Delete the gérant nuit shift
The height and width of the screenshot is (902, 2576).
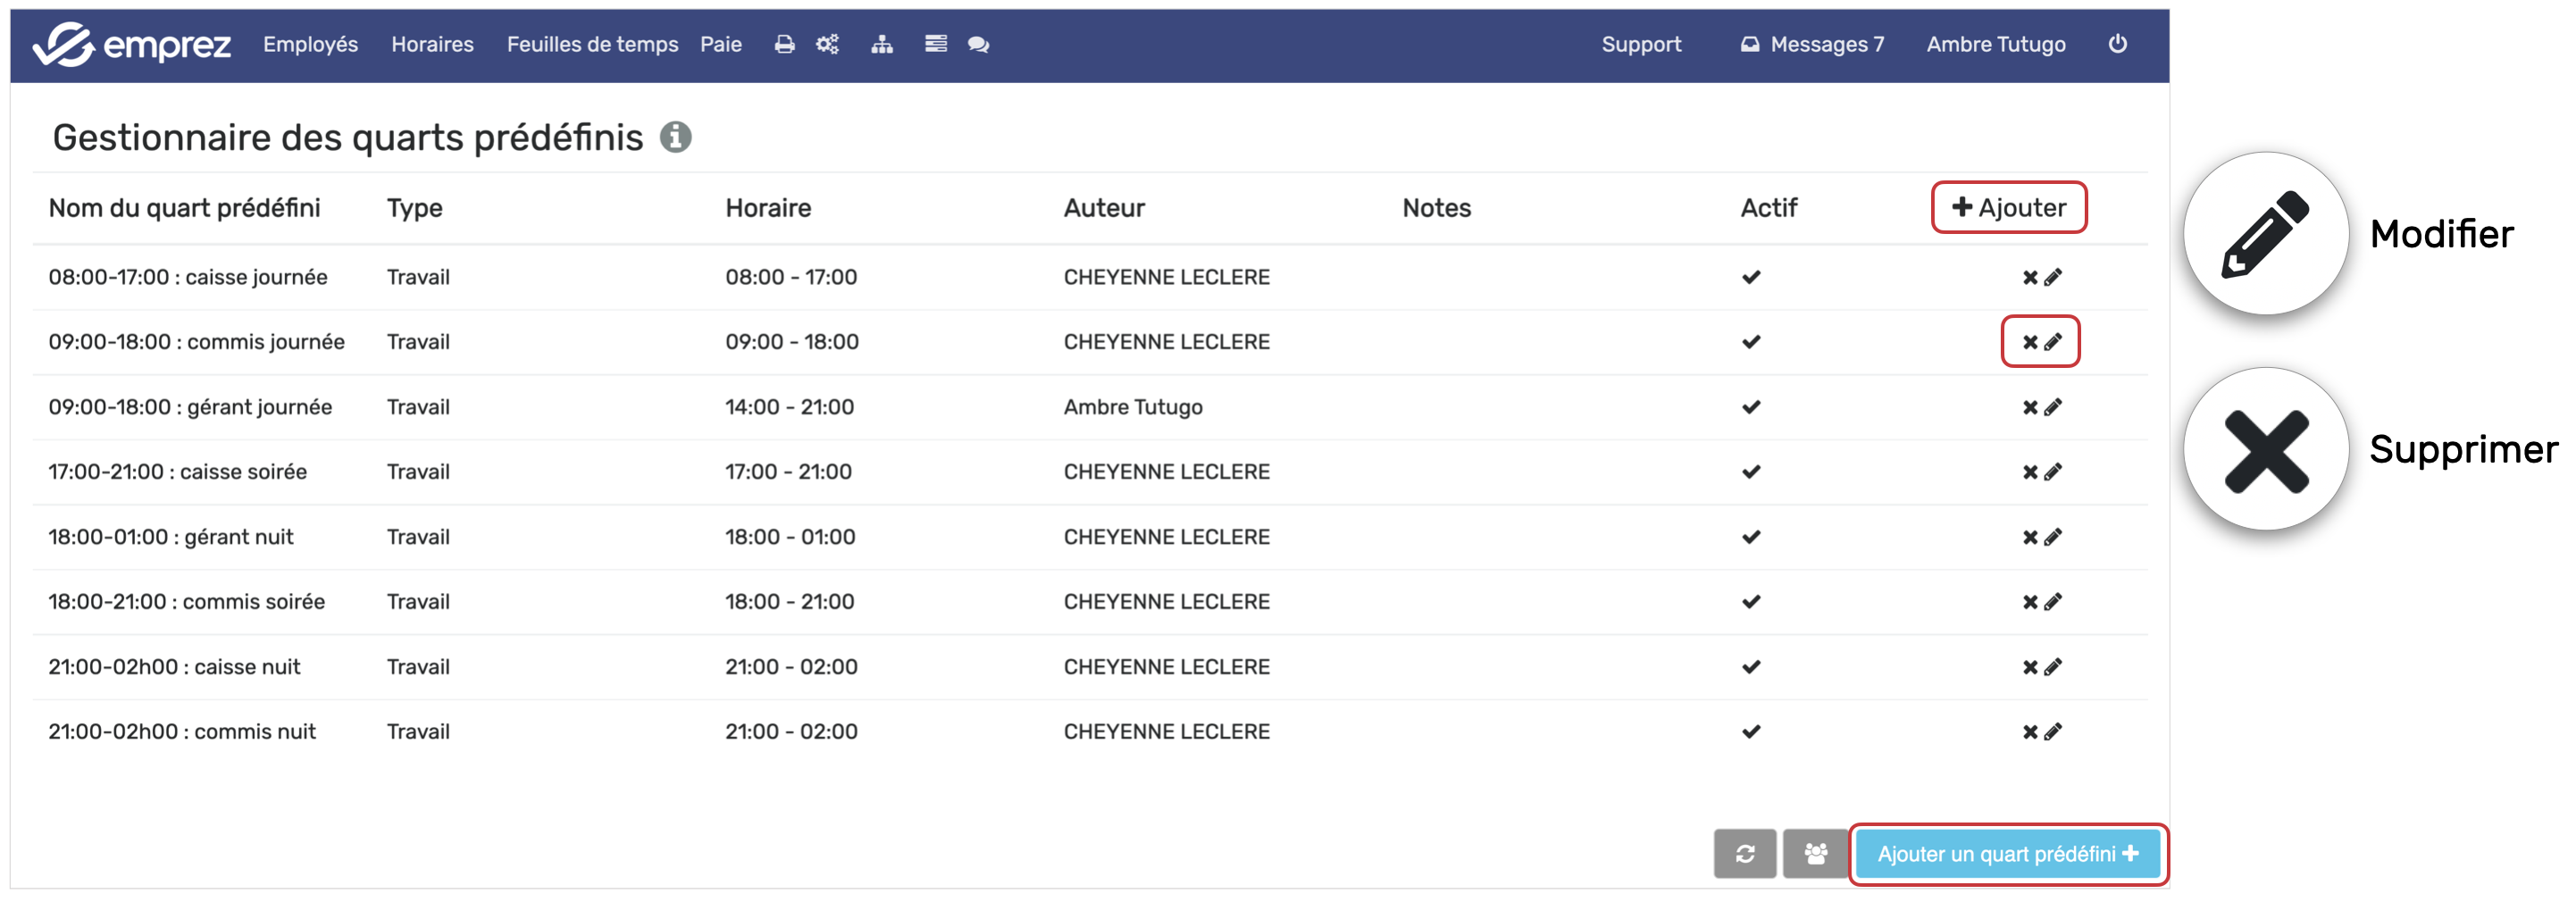pos(2029,538)
